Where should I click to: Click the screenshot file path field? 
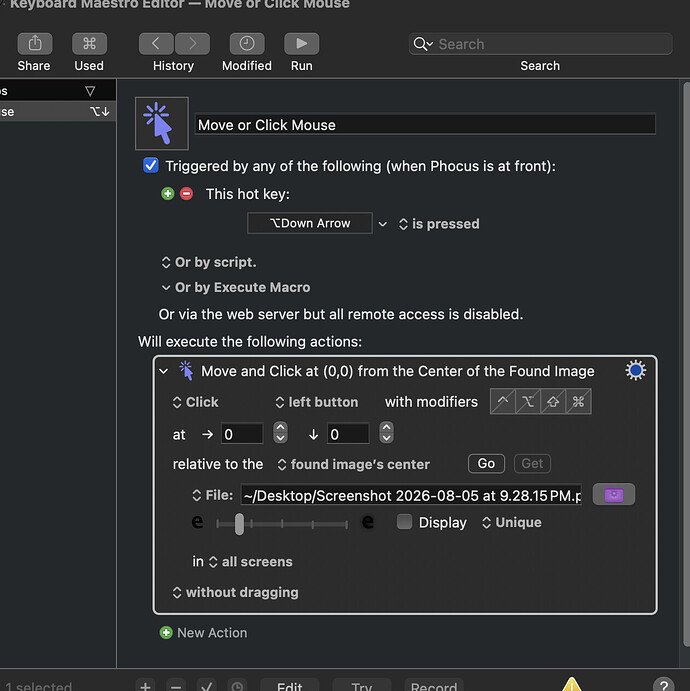click(x=411, y=495)
